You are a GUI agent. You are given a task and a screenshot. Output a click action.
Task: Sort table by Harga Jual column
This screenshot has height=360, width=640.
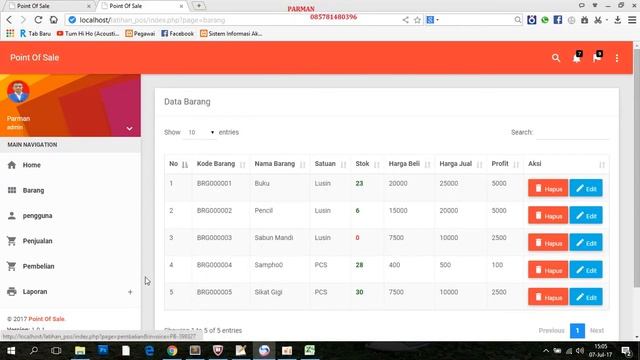click(460, 164)
